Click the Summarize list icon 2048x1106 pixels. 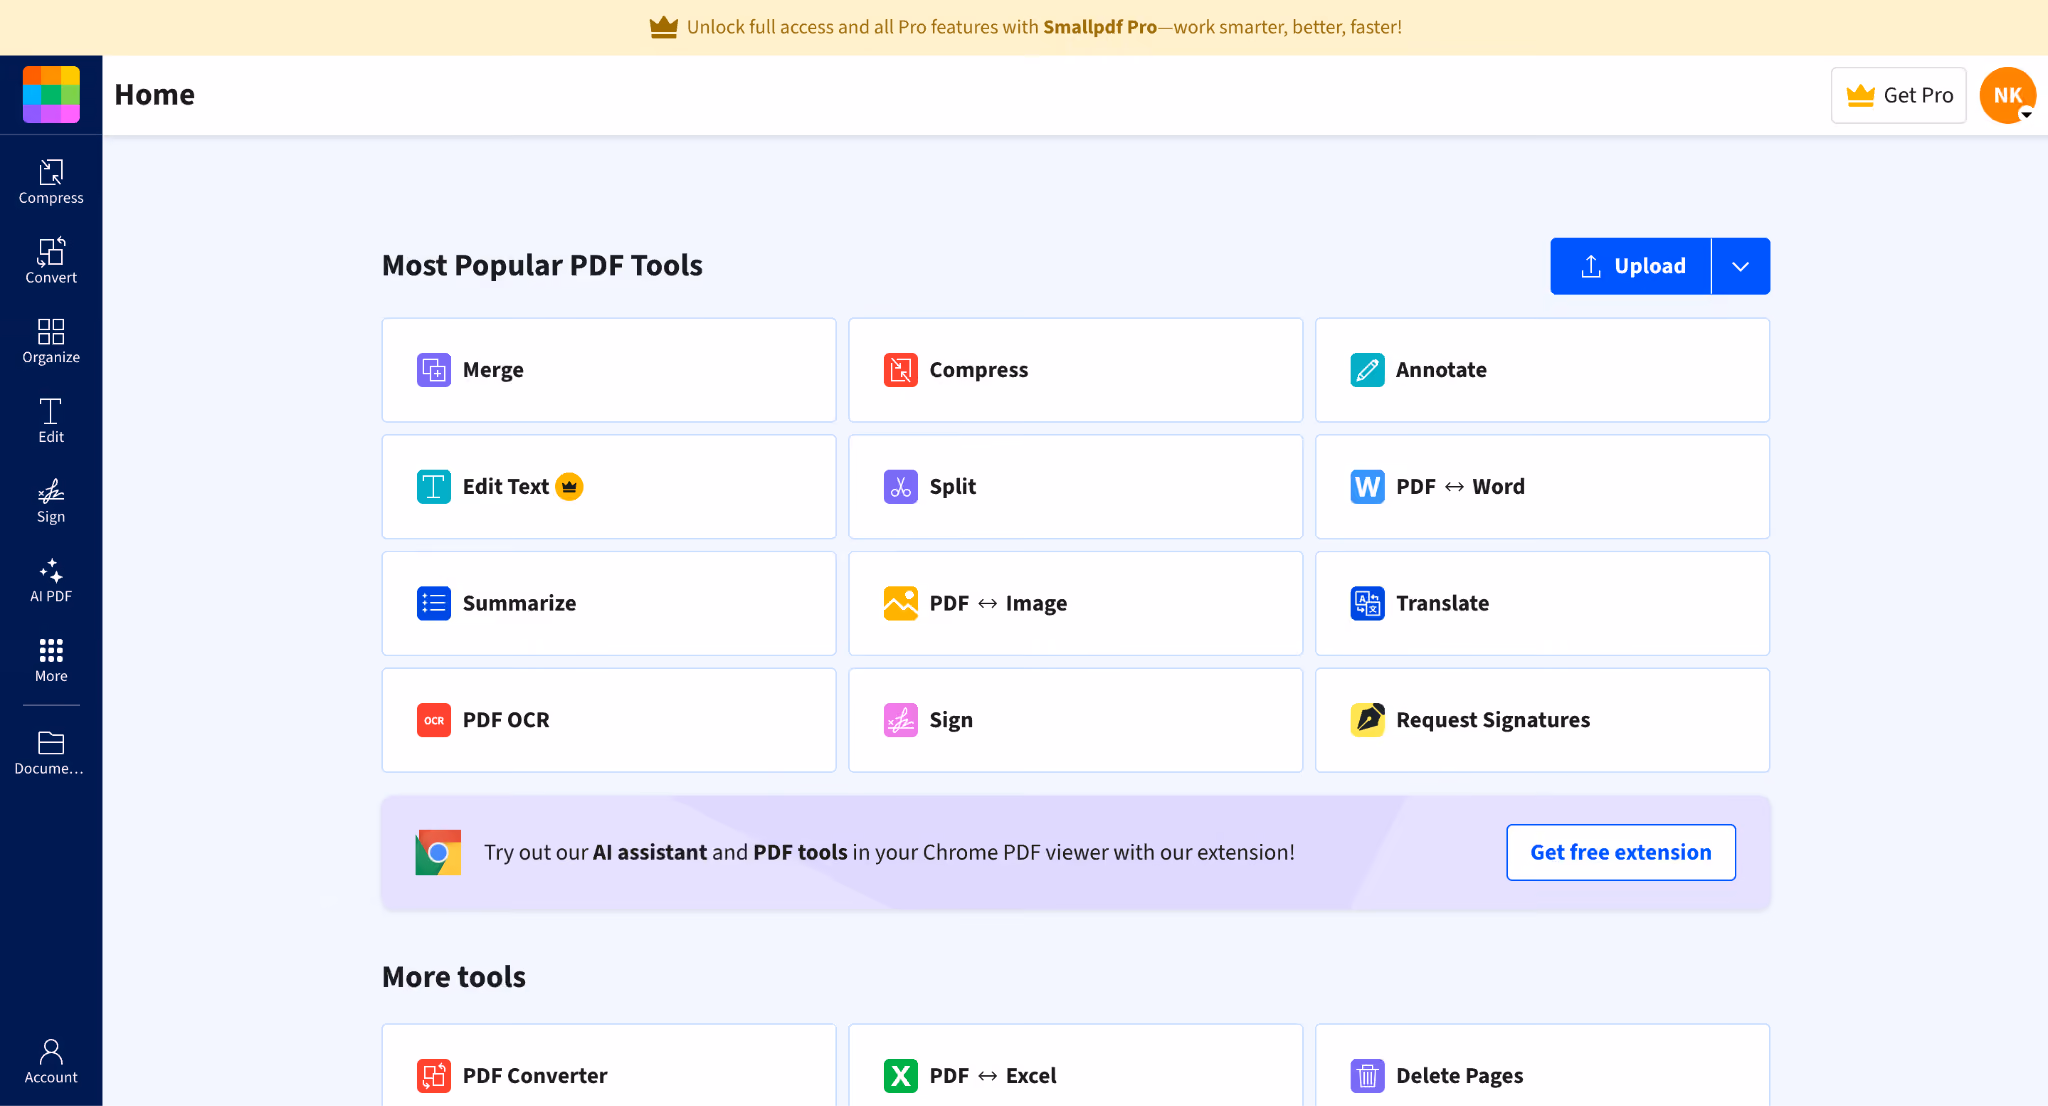pos(434,604)
